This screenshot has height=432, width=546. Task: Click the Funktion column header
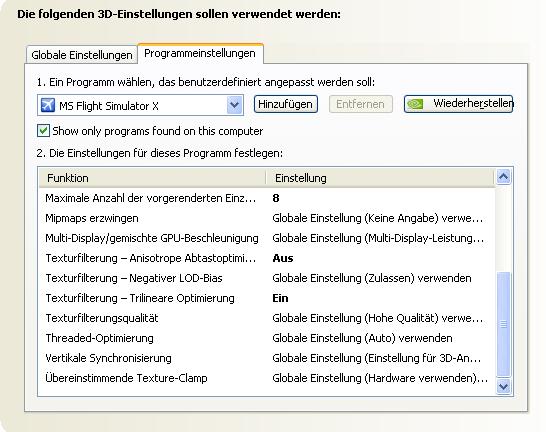coord(153,178)
